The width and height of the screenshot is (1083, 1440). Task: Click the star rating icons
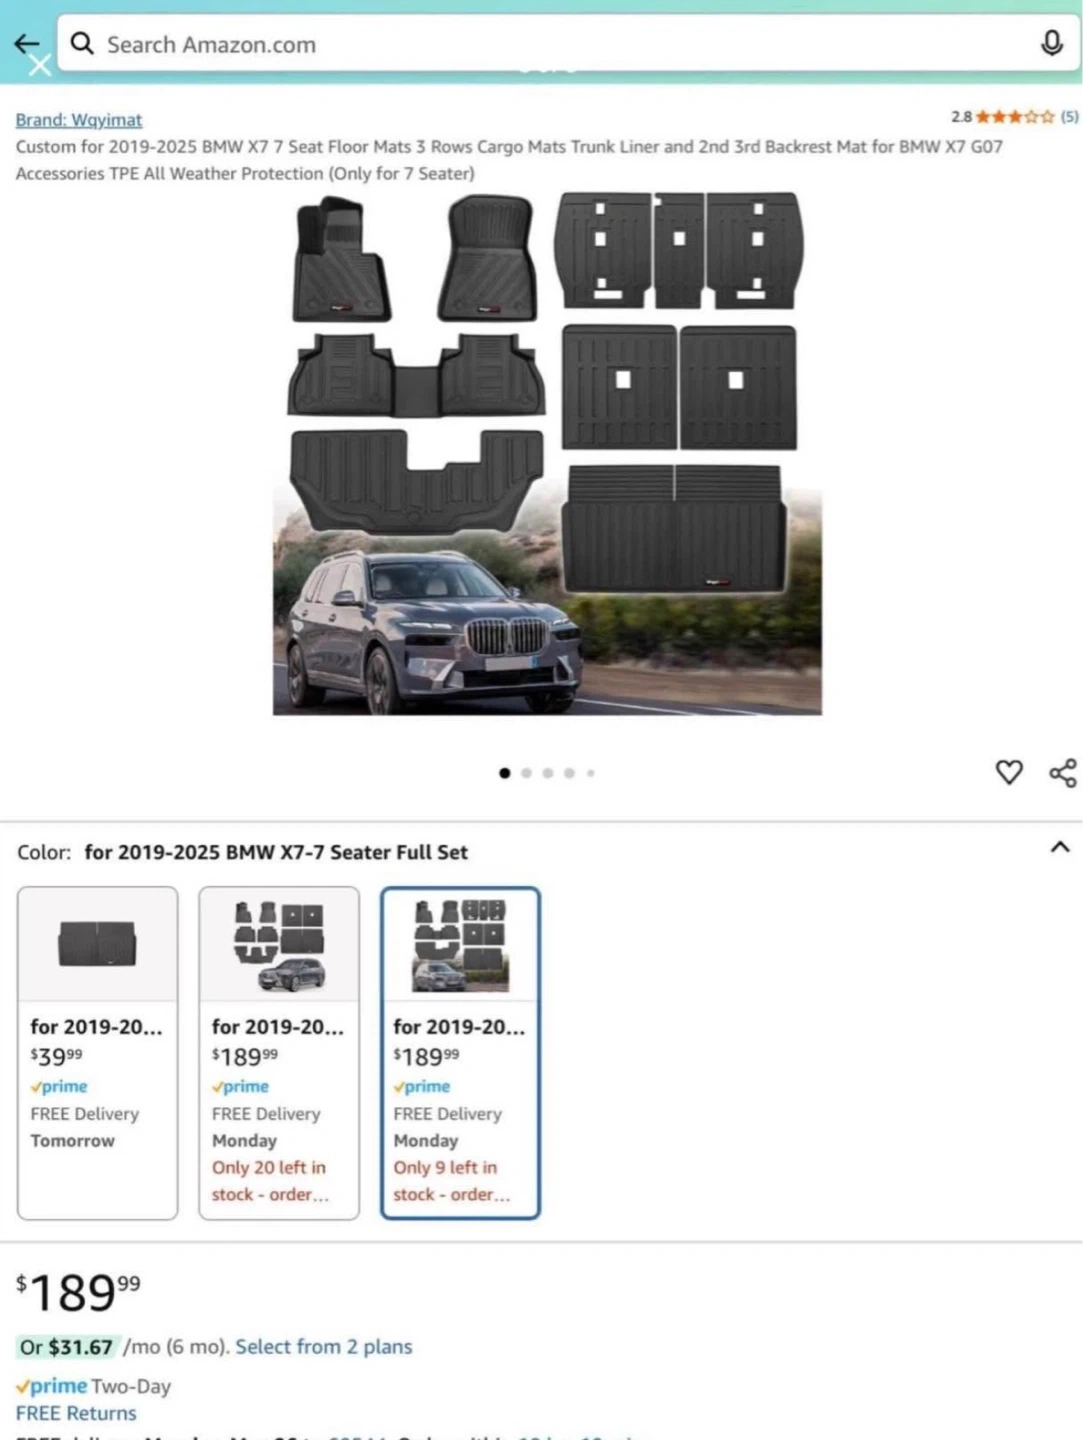click(x=1015, y=117)
